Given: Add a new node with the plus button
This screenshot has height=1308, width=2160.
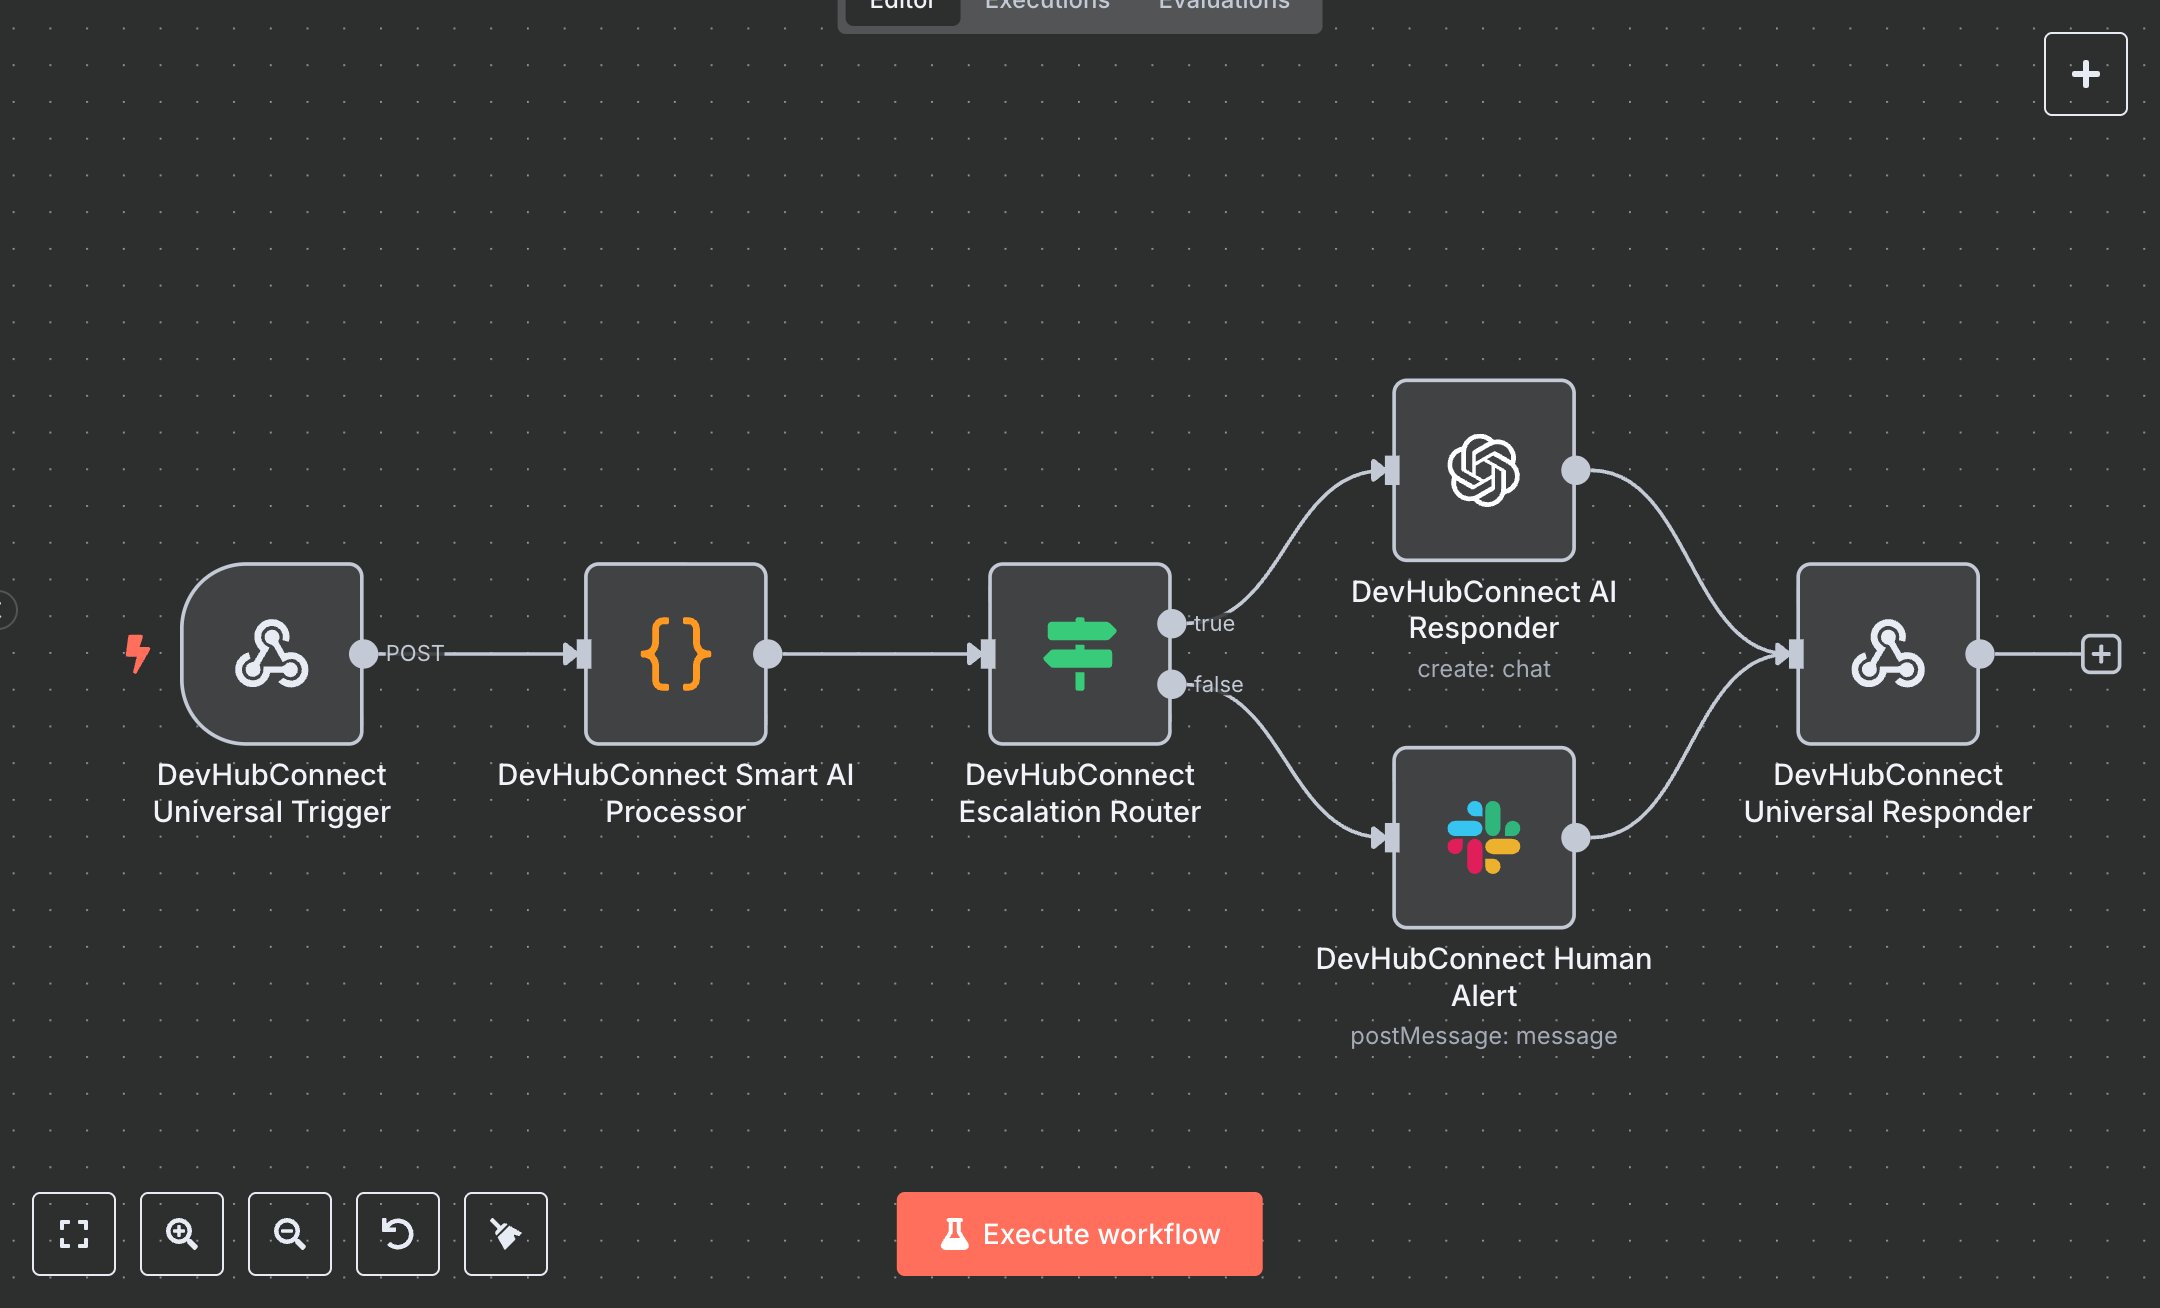Looking at the screenshot, I should (2086, 73).
